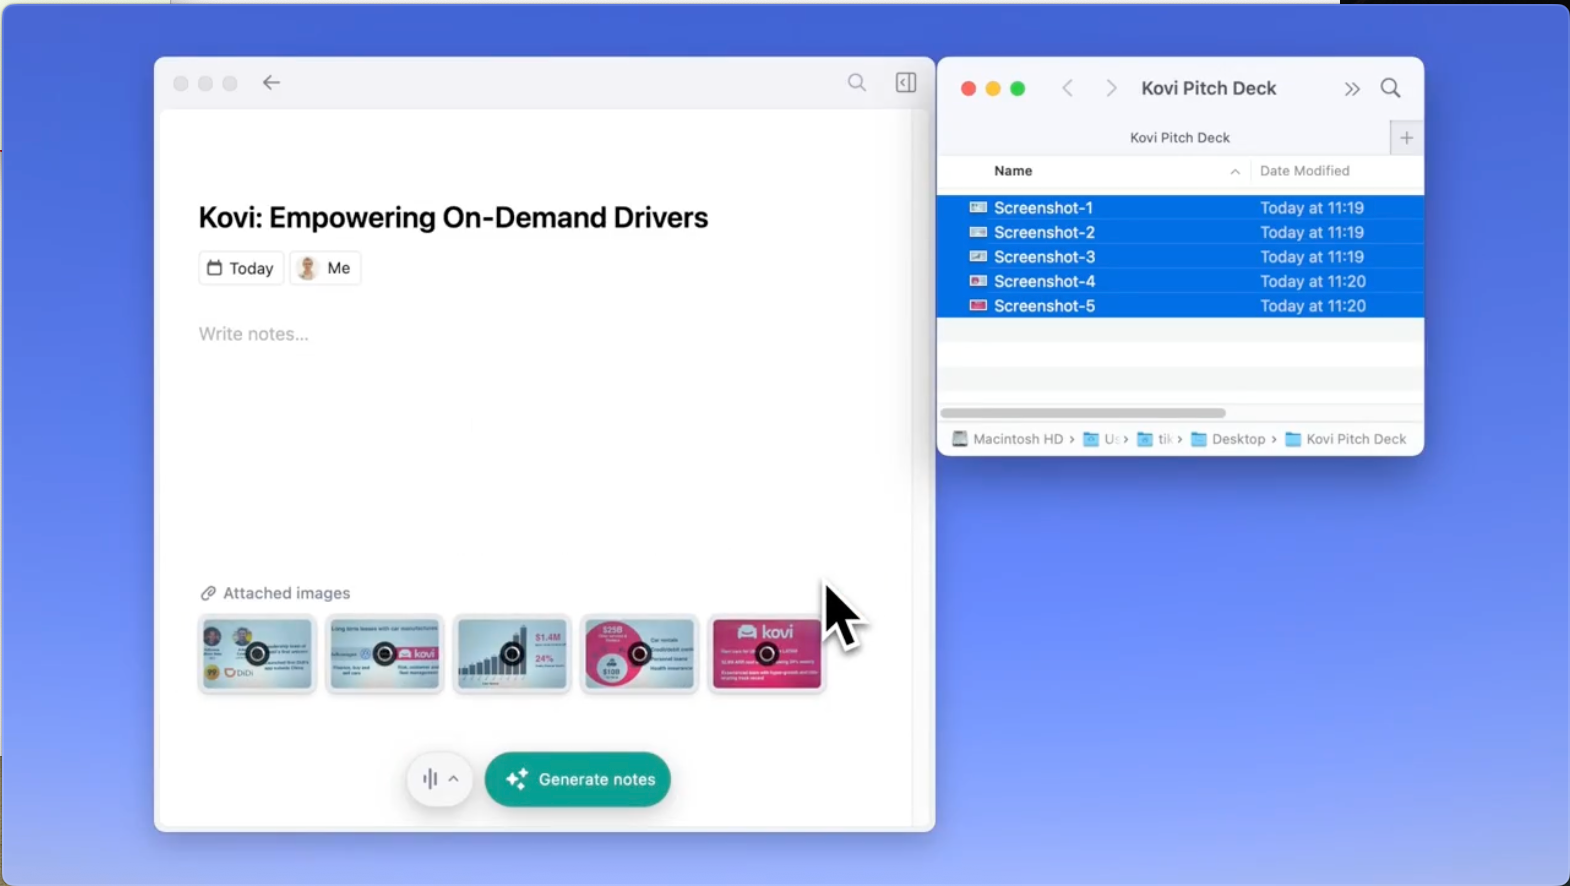Click the Desktop folder in the path bar
The image size is (1570, 886).
click(1228, 439)
